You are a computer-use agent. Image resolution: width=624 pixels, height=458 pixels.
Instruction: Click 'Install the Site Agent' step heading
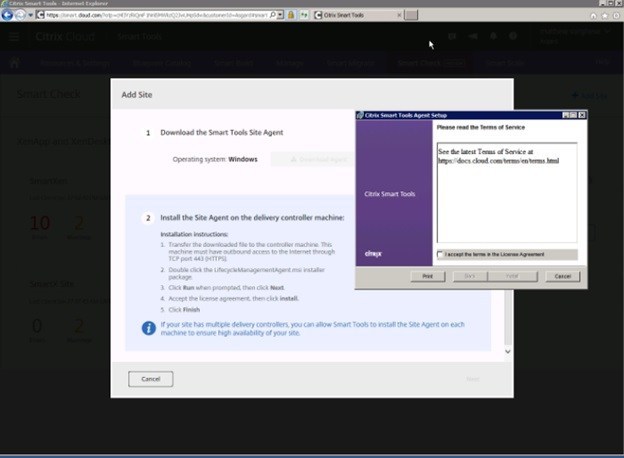tap(252, 218)
